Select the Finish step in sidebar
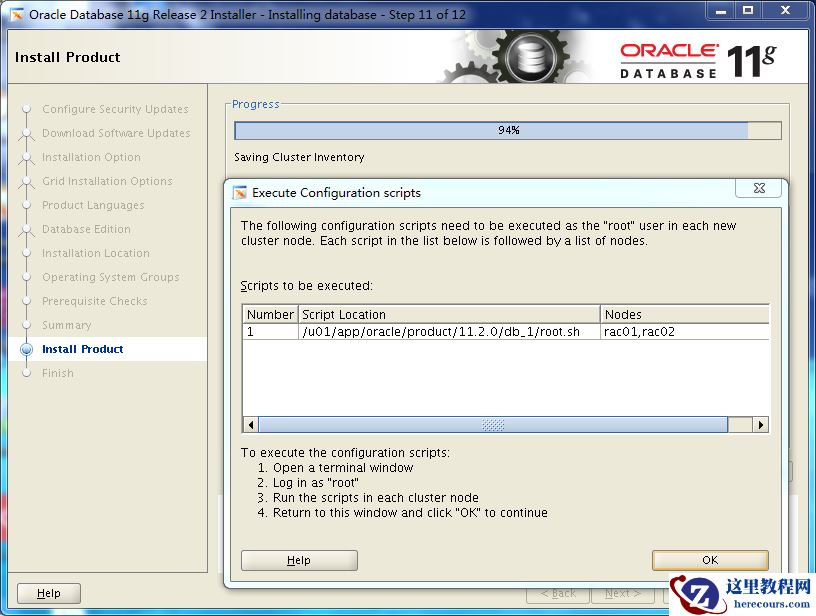The width and height of the screenshot is (816, 616). (x=58, y=373)
